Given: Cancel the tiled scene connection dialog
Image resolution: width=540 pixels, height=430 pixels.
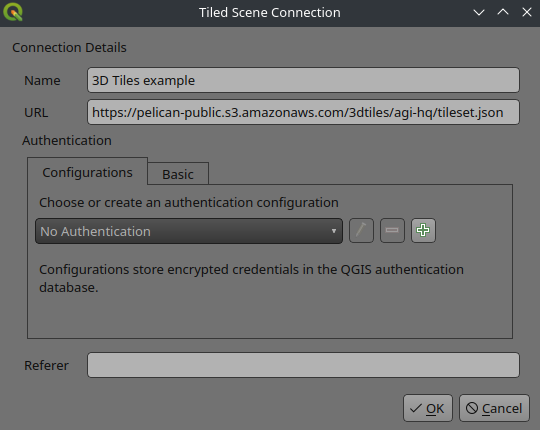Looking at the screenshot, I should (x=494, y=408).
